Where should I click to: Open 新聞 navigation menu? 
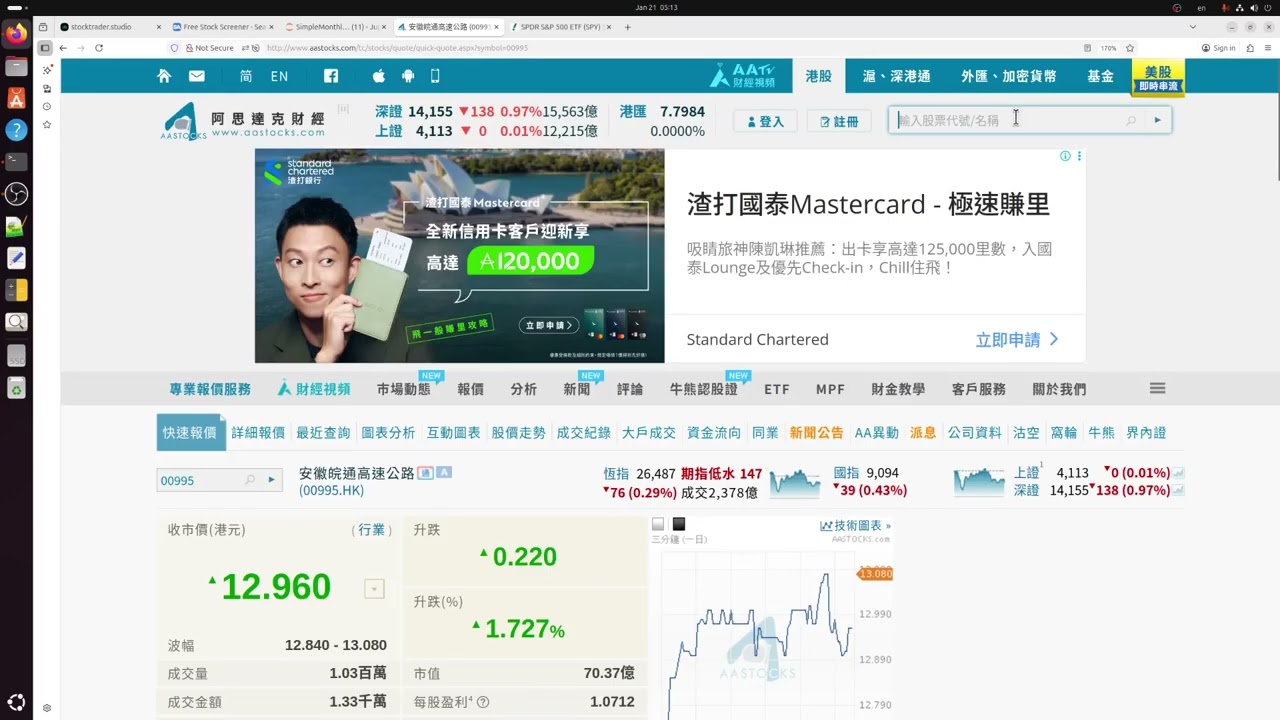coord(577,389)
